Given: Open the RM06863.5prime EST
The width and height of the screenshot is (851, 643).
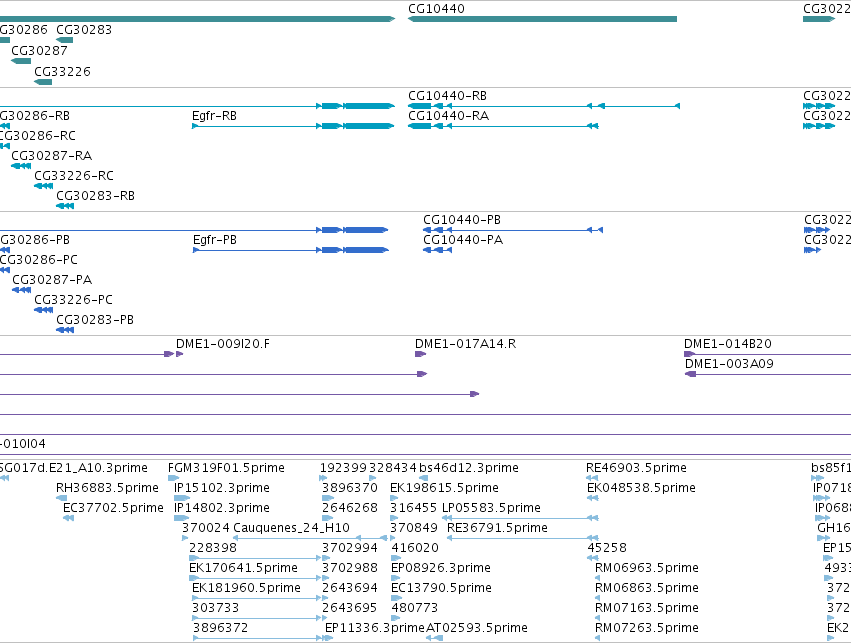Looking at the screenshot, I should [597, 599].
